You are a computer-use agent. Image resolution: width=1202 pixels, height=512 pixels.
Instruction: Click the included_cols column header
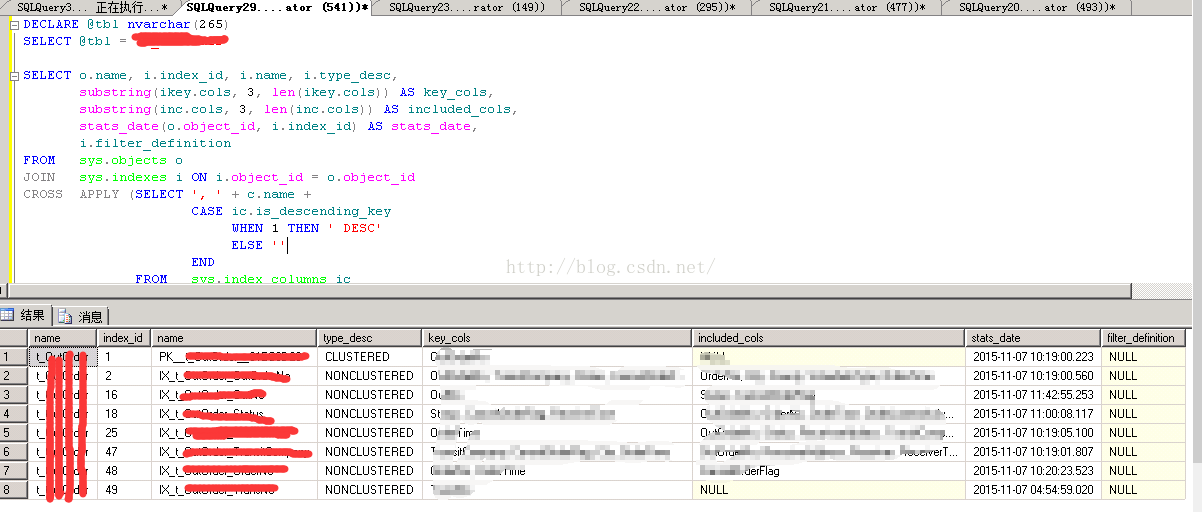pos(829,338)
